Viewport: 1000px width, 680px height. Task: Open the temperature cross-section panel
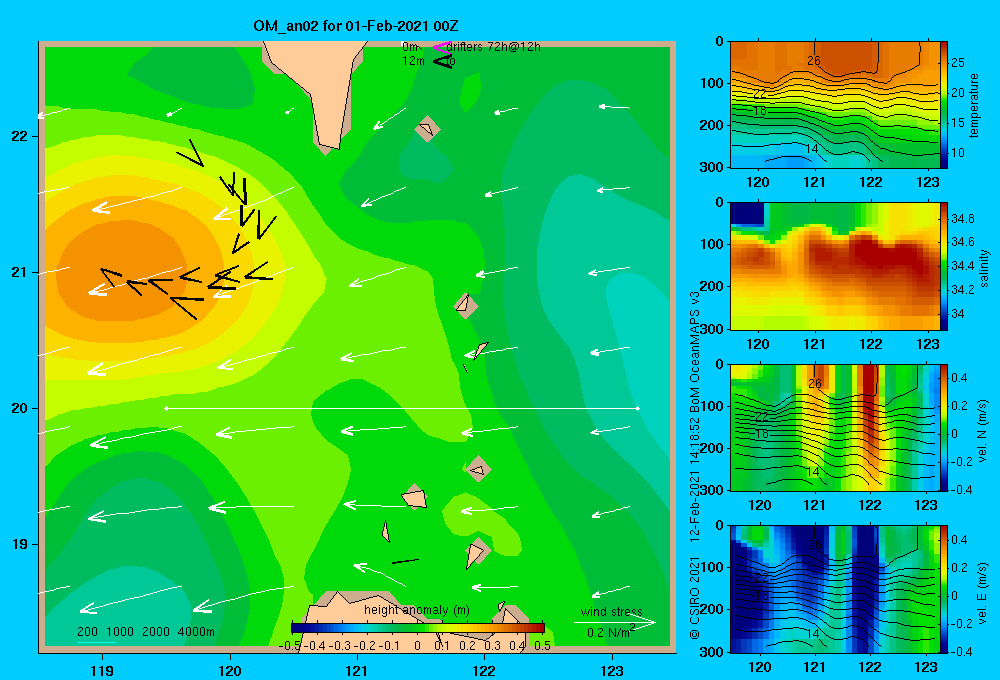835,105
